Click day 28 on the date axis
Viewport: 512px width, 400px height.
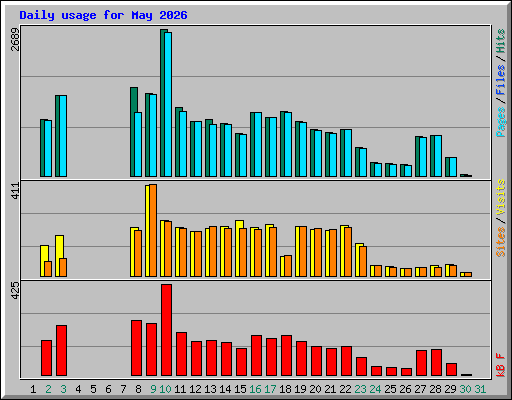[x=435, y=389]
